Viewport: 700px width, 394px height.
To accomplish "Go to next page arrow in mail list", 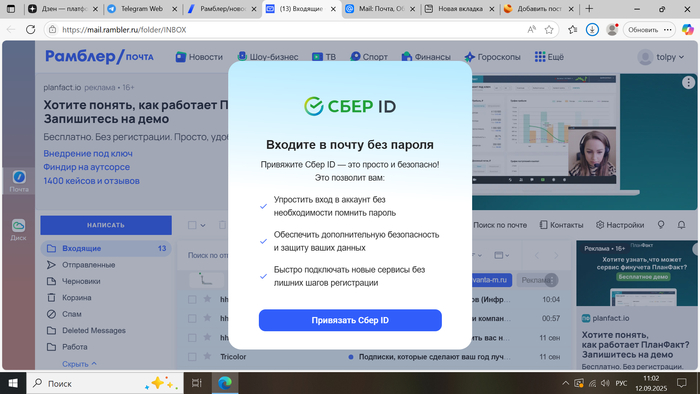I will point(556,256).
